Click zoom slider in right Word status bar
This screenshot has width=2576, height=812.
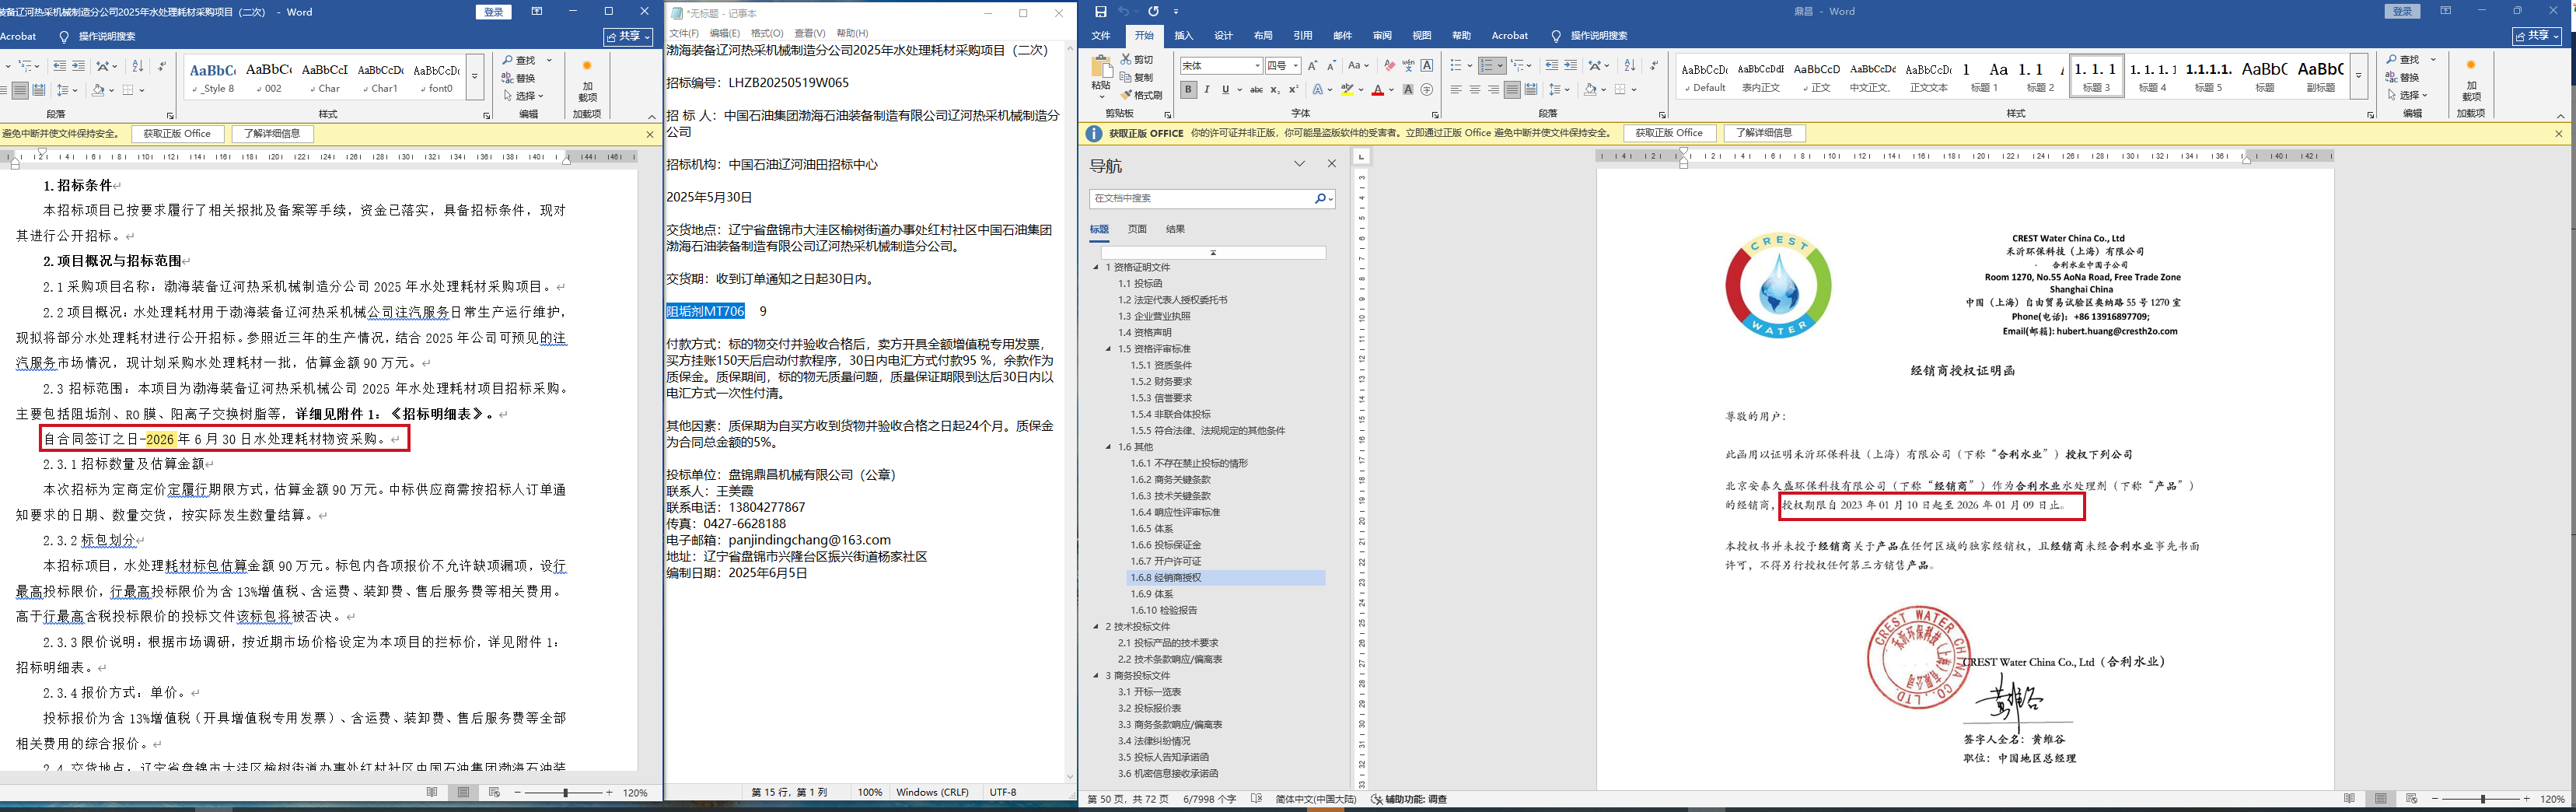tap(2482, 799)
